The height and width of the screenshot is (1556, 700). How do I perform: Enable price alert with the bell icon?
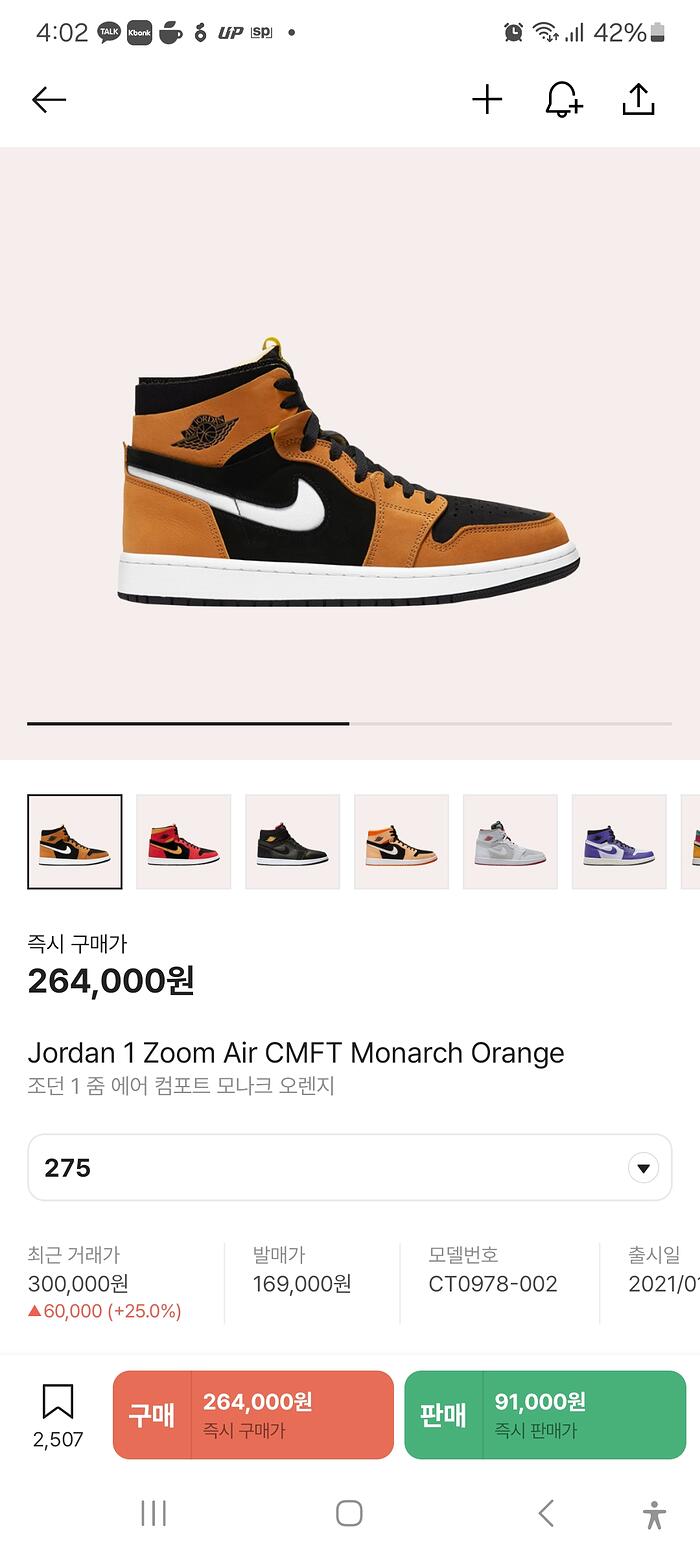(x=563, y=100)
